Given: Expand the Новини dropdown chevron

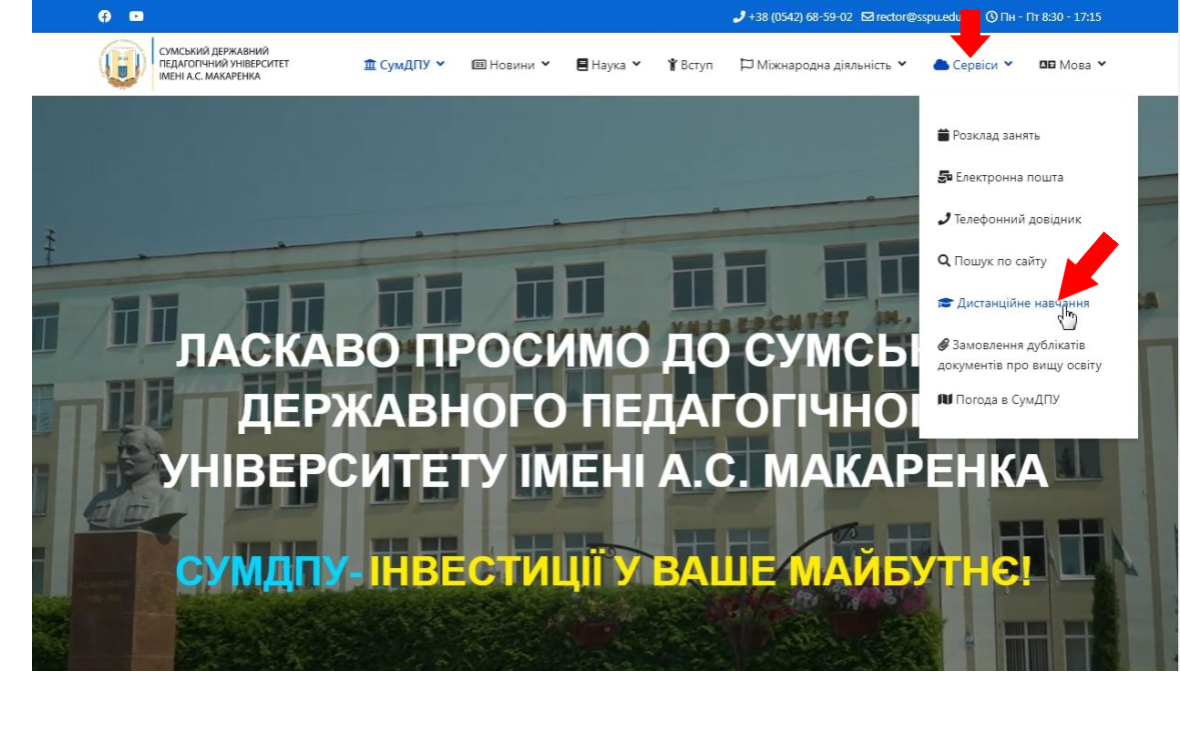Looking at the screenshot, I should tap(546, 64).
